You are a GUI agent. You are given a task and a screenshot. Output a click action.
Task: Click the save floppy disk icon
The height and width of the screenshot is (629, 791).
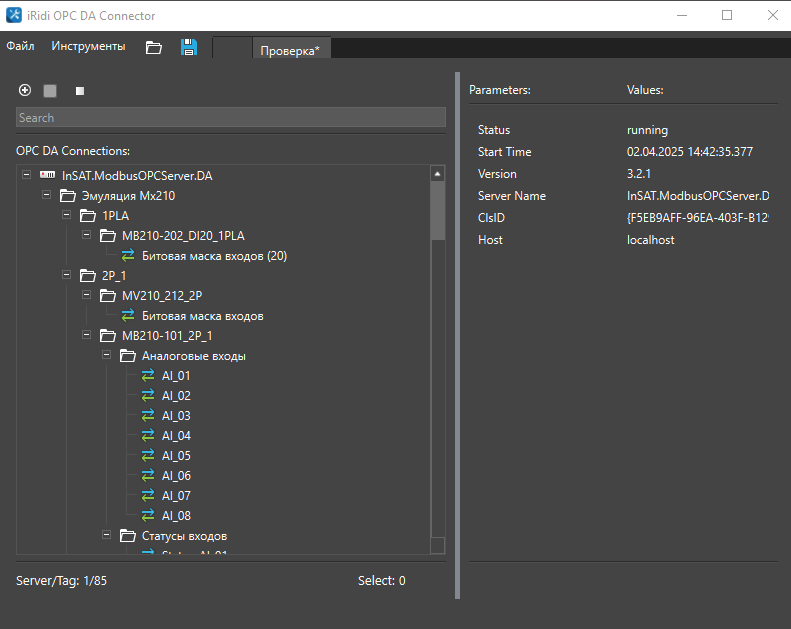click(189, 47)
